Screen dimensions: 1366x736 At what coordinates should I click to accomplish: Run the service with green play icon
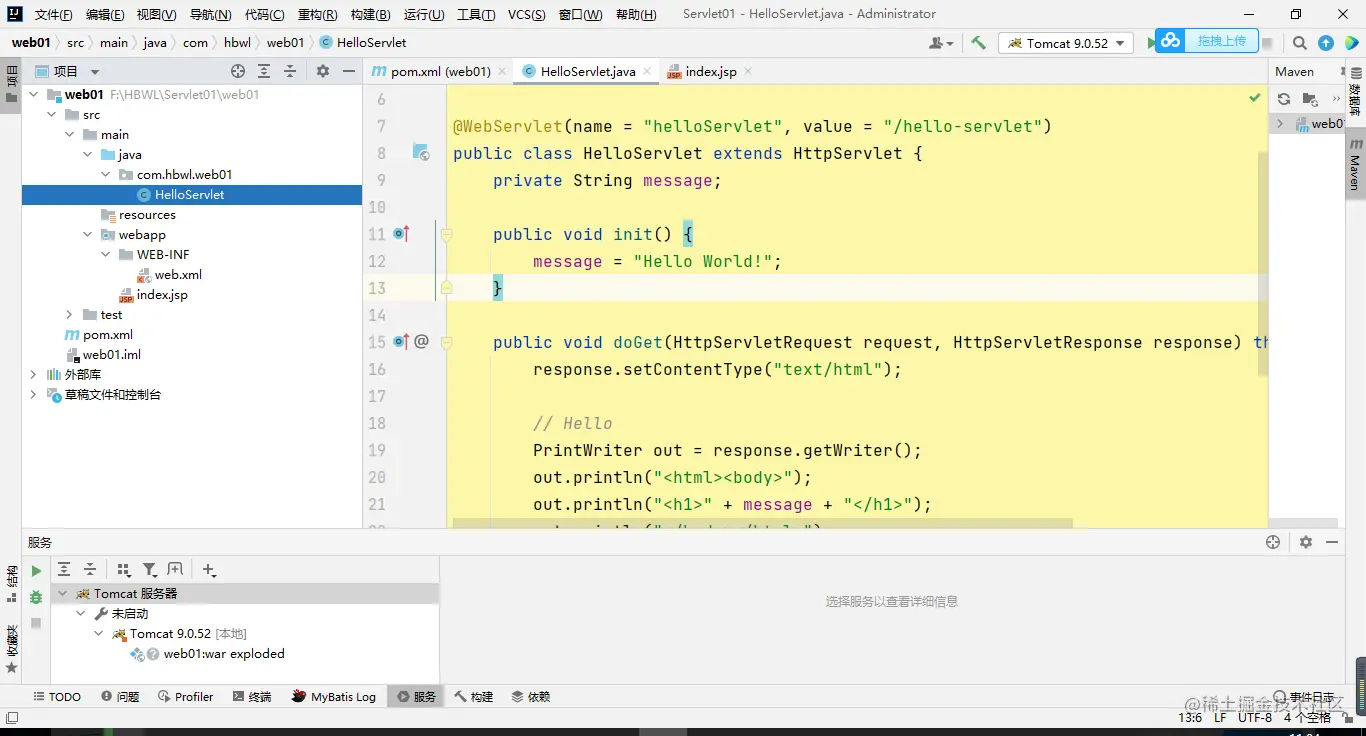(36, 571)
